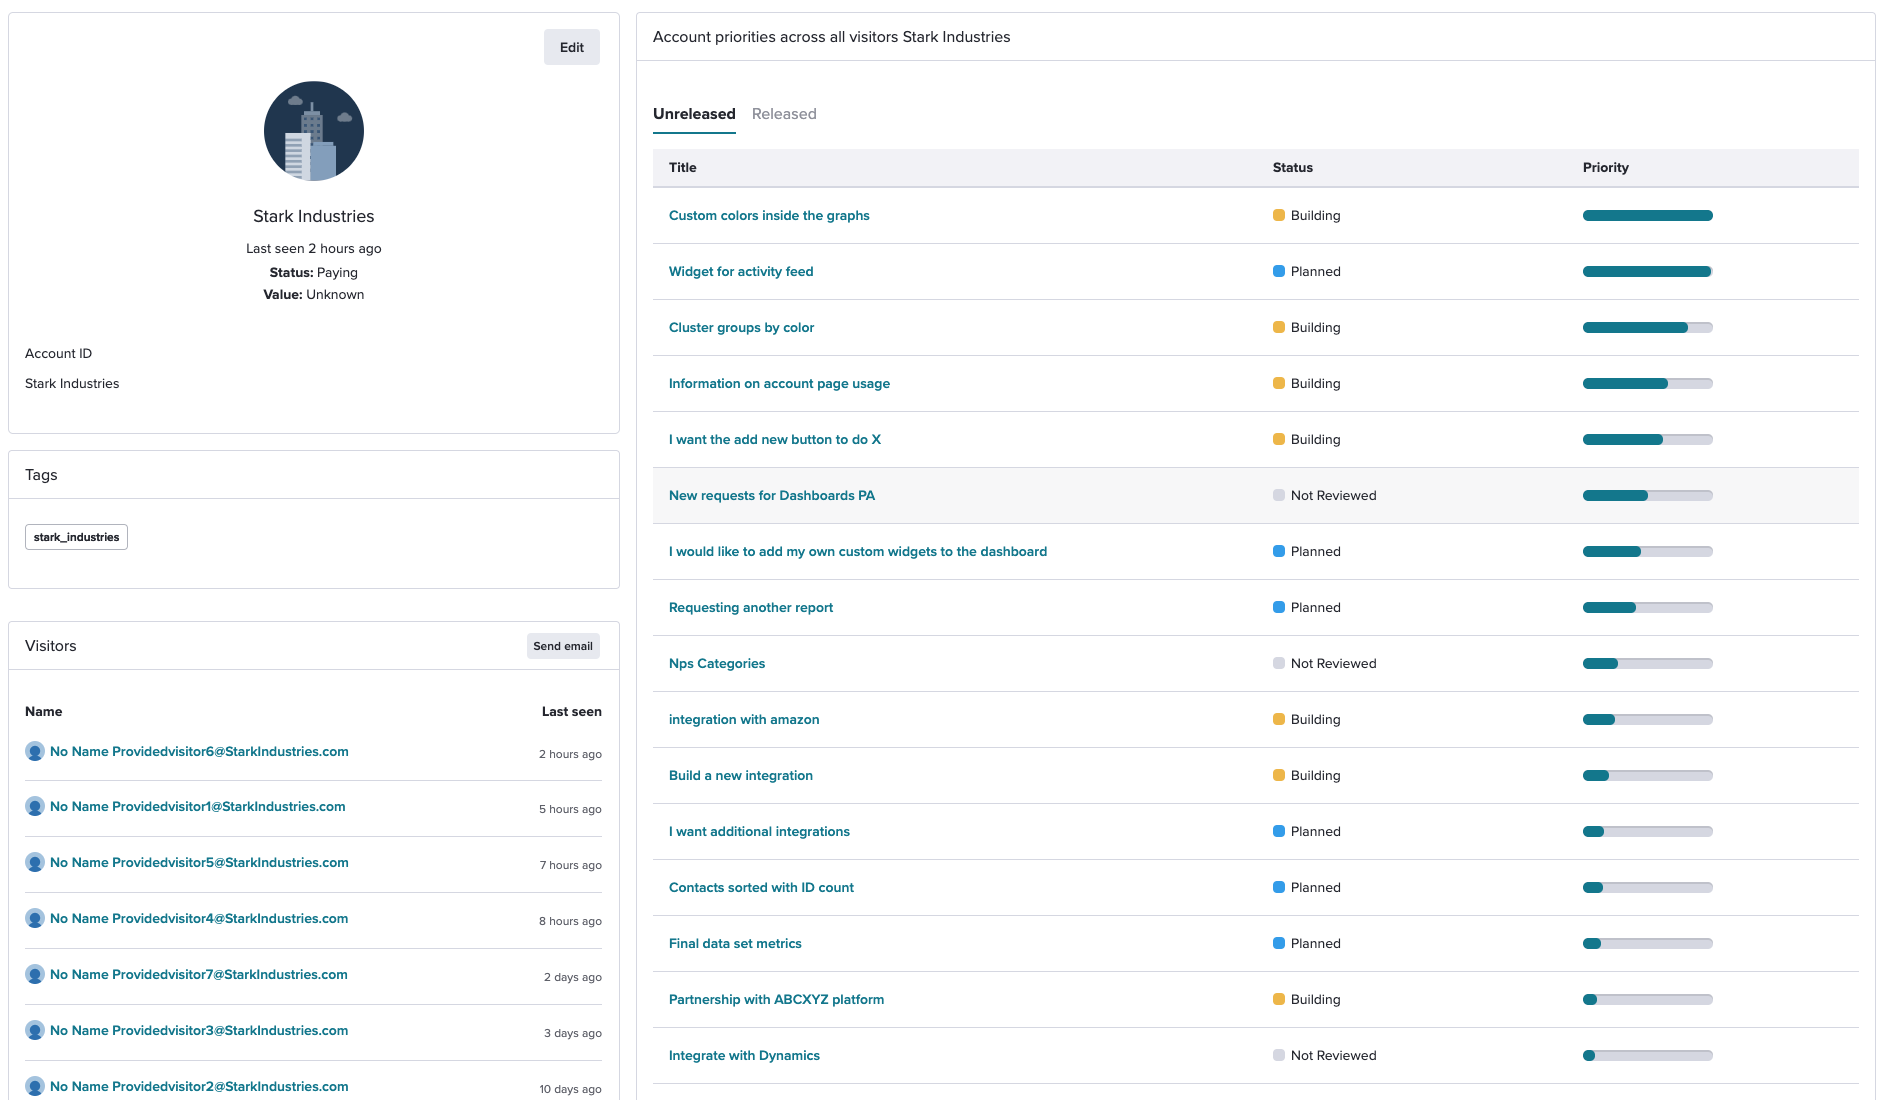The height and width of the screenshot is (1100, 1877).
Task: Open Custom colors inside the graphs
Action: coord(769,215)
